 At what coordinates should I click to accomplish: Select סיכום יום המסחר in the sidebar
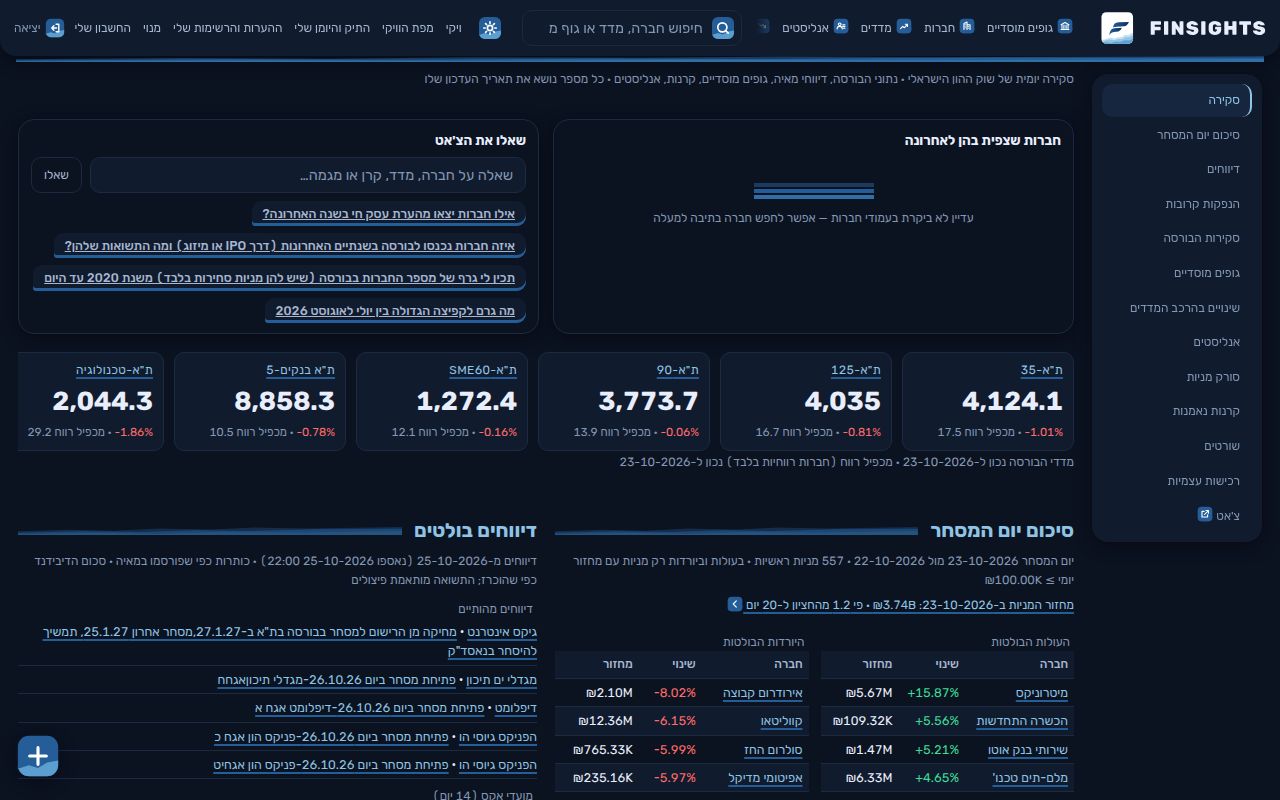1177,135
